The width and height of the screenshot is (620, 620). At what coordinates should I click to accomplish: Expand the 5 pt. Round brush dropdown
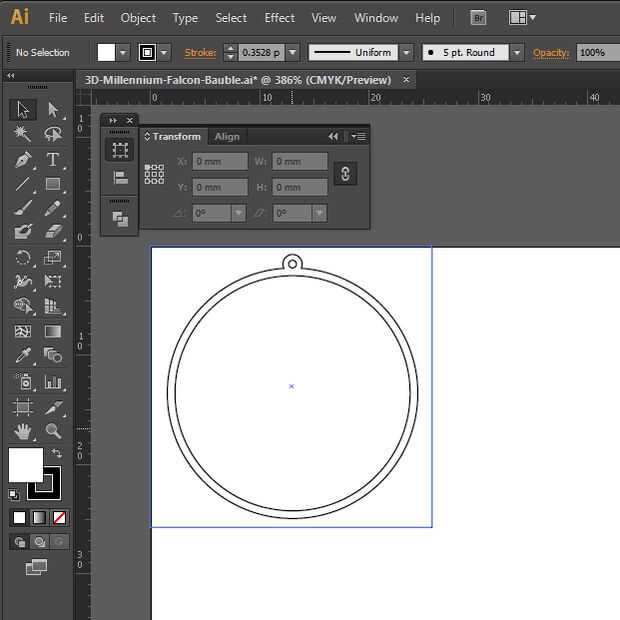(x=516, y=53)
